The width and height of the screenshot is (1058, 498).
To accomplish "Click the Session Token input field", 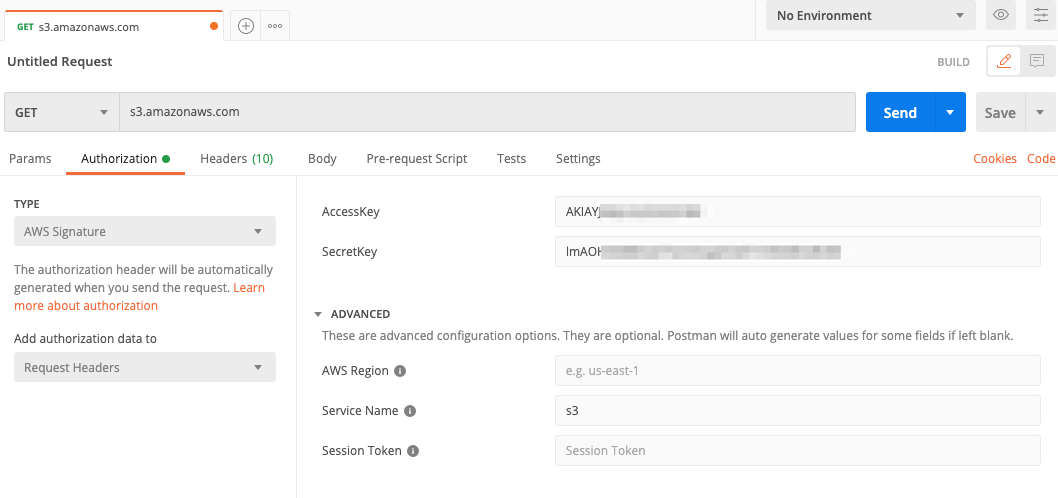I will 798,451.
